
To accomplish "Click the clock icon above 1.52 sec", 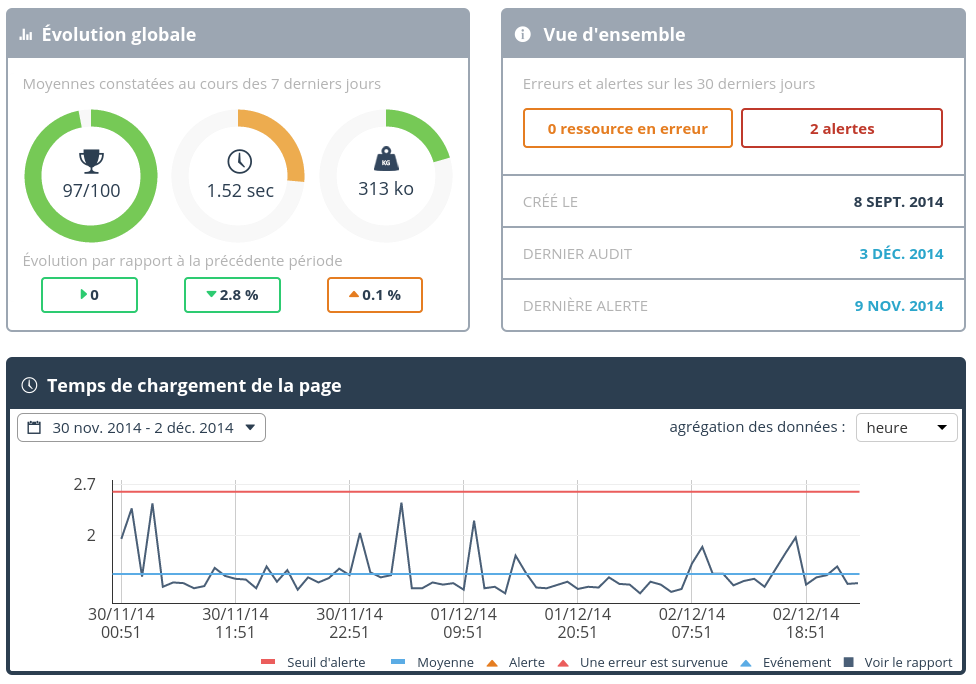I will [240, 161].
